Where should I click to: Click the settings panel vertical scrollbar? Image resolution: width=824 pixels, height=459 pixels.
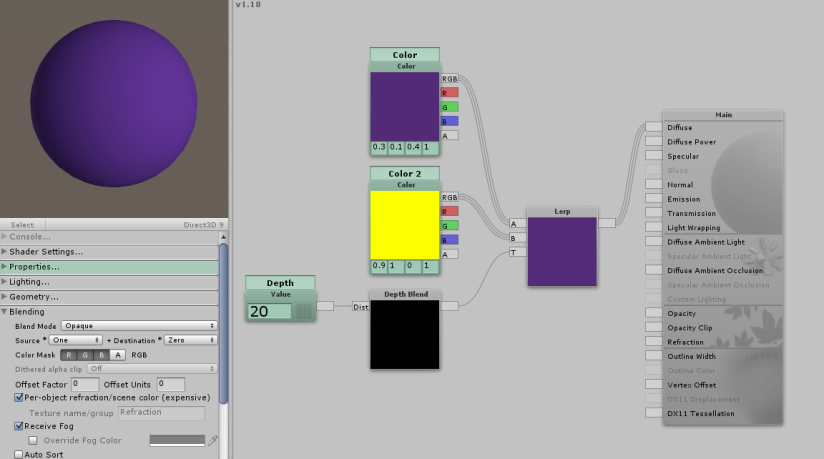pos(223,323)
